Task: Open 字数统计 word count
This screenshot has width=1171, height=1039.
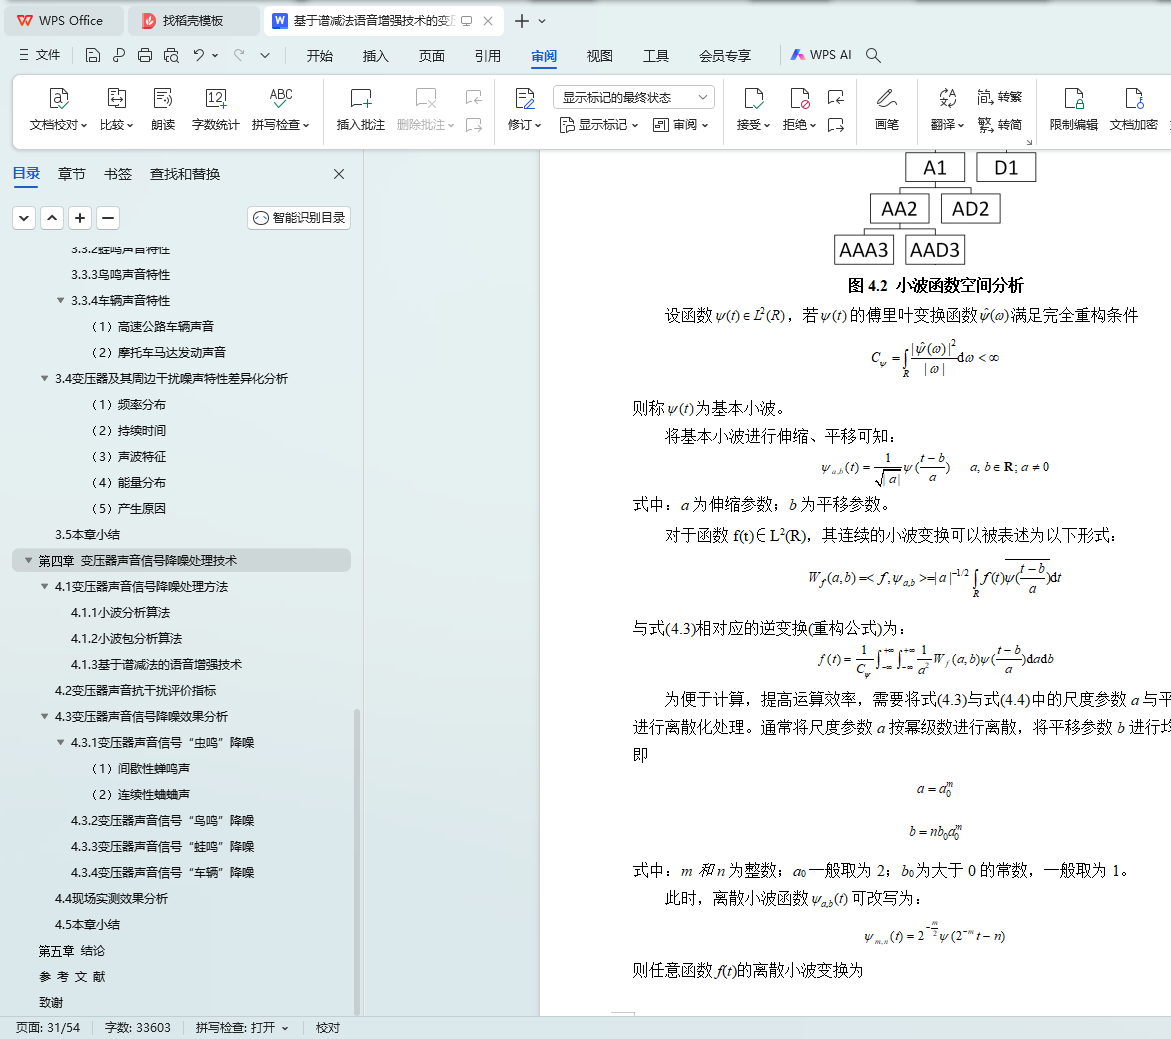Action: (215, 109)
